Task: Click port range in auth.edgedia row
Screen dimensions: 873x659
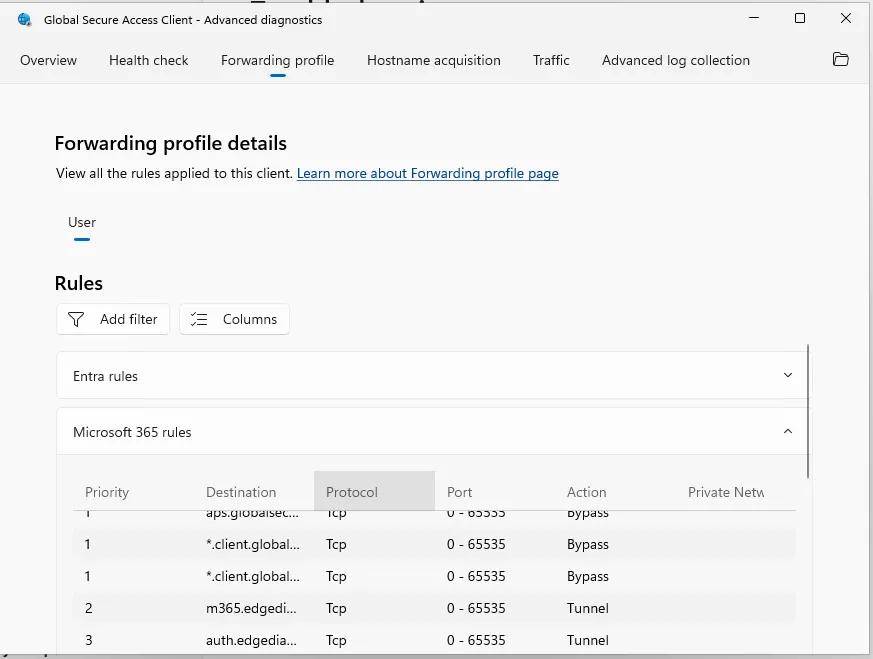Action: [x=476, y=640]
